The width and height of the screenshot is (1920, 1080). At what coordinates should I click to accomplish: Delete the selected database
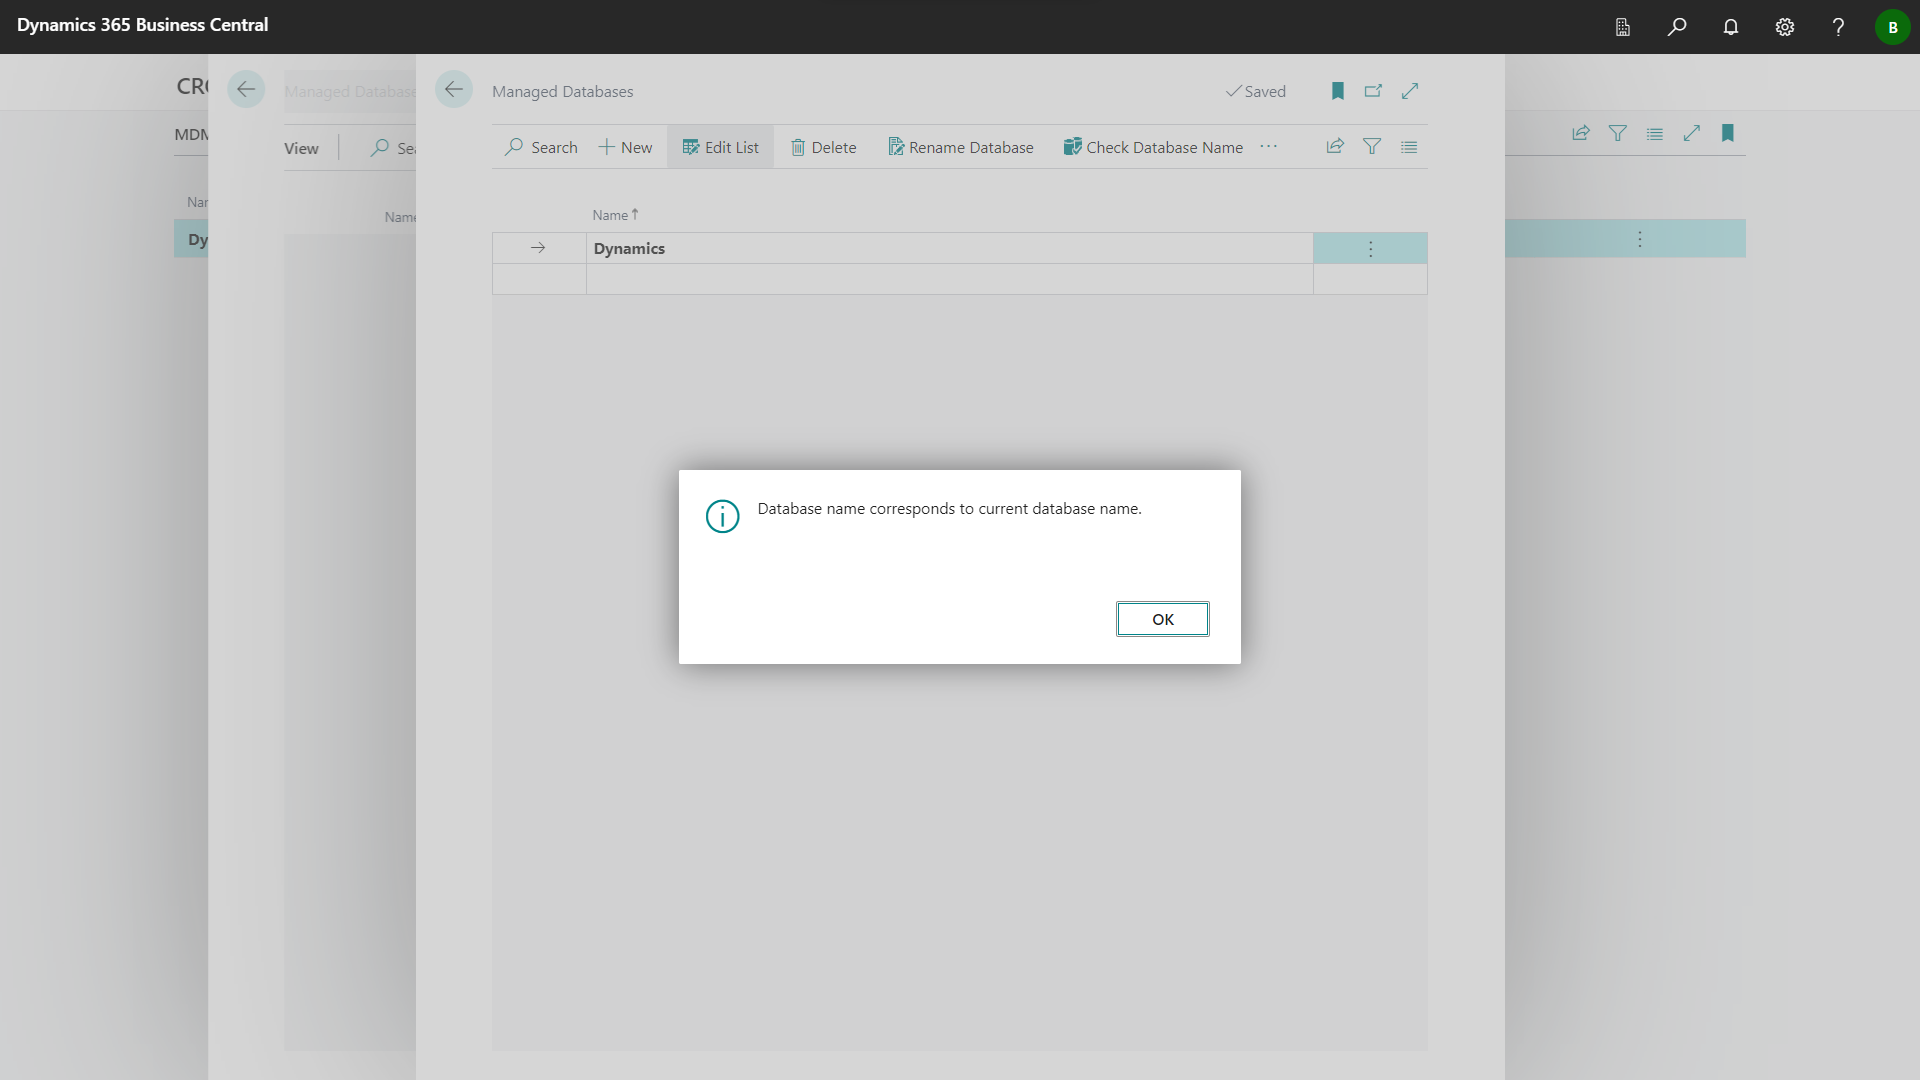[823, 147]
